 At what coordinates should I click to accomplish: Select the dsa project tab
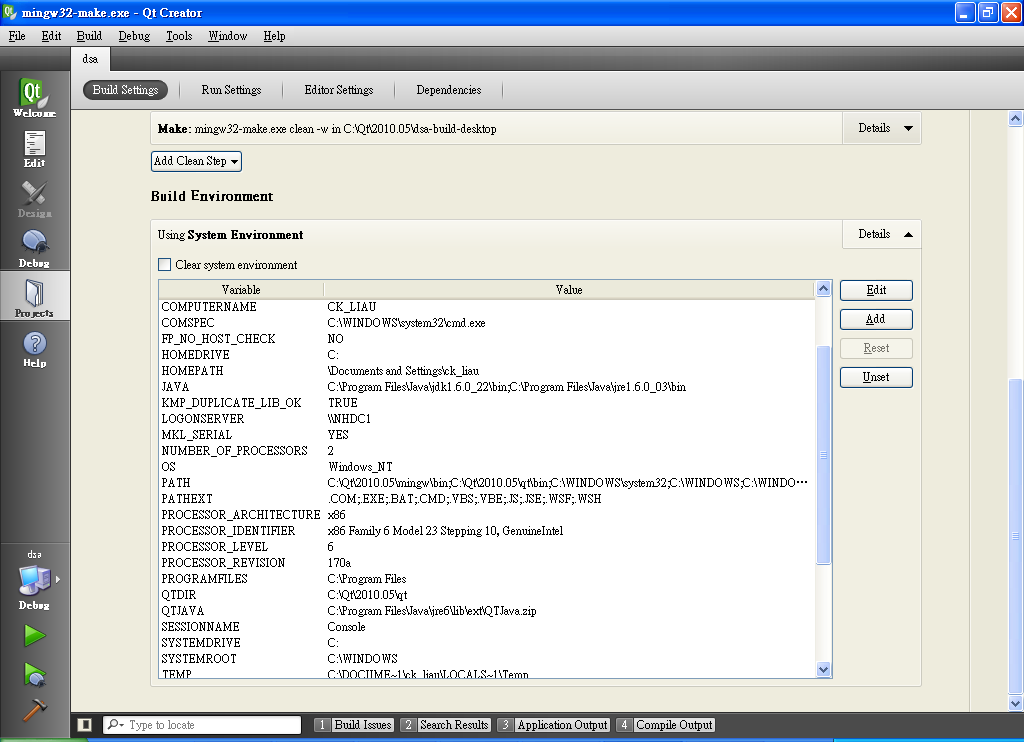[x=90, y=59]
